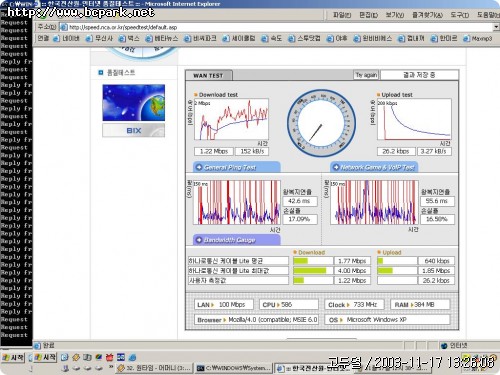Click the 640 kbps upload value

pos(436,261)
